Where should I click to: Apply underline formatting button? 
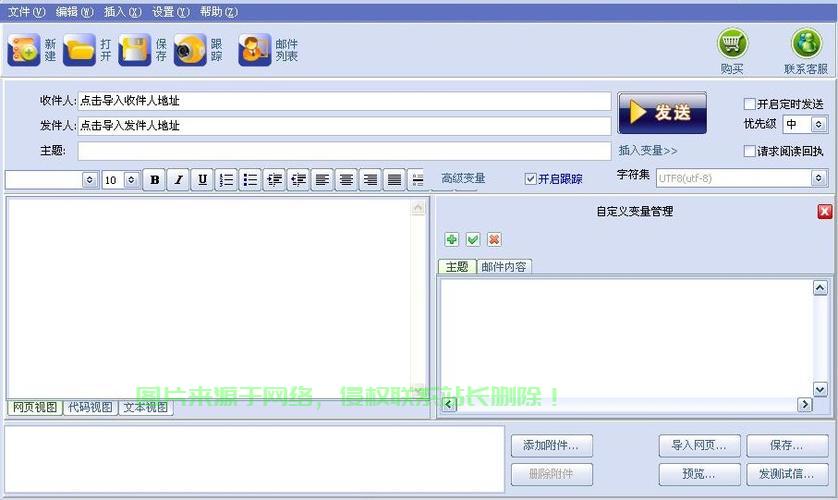(x=202, y=180)
